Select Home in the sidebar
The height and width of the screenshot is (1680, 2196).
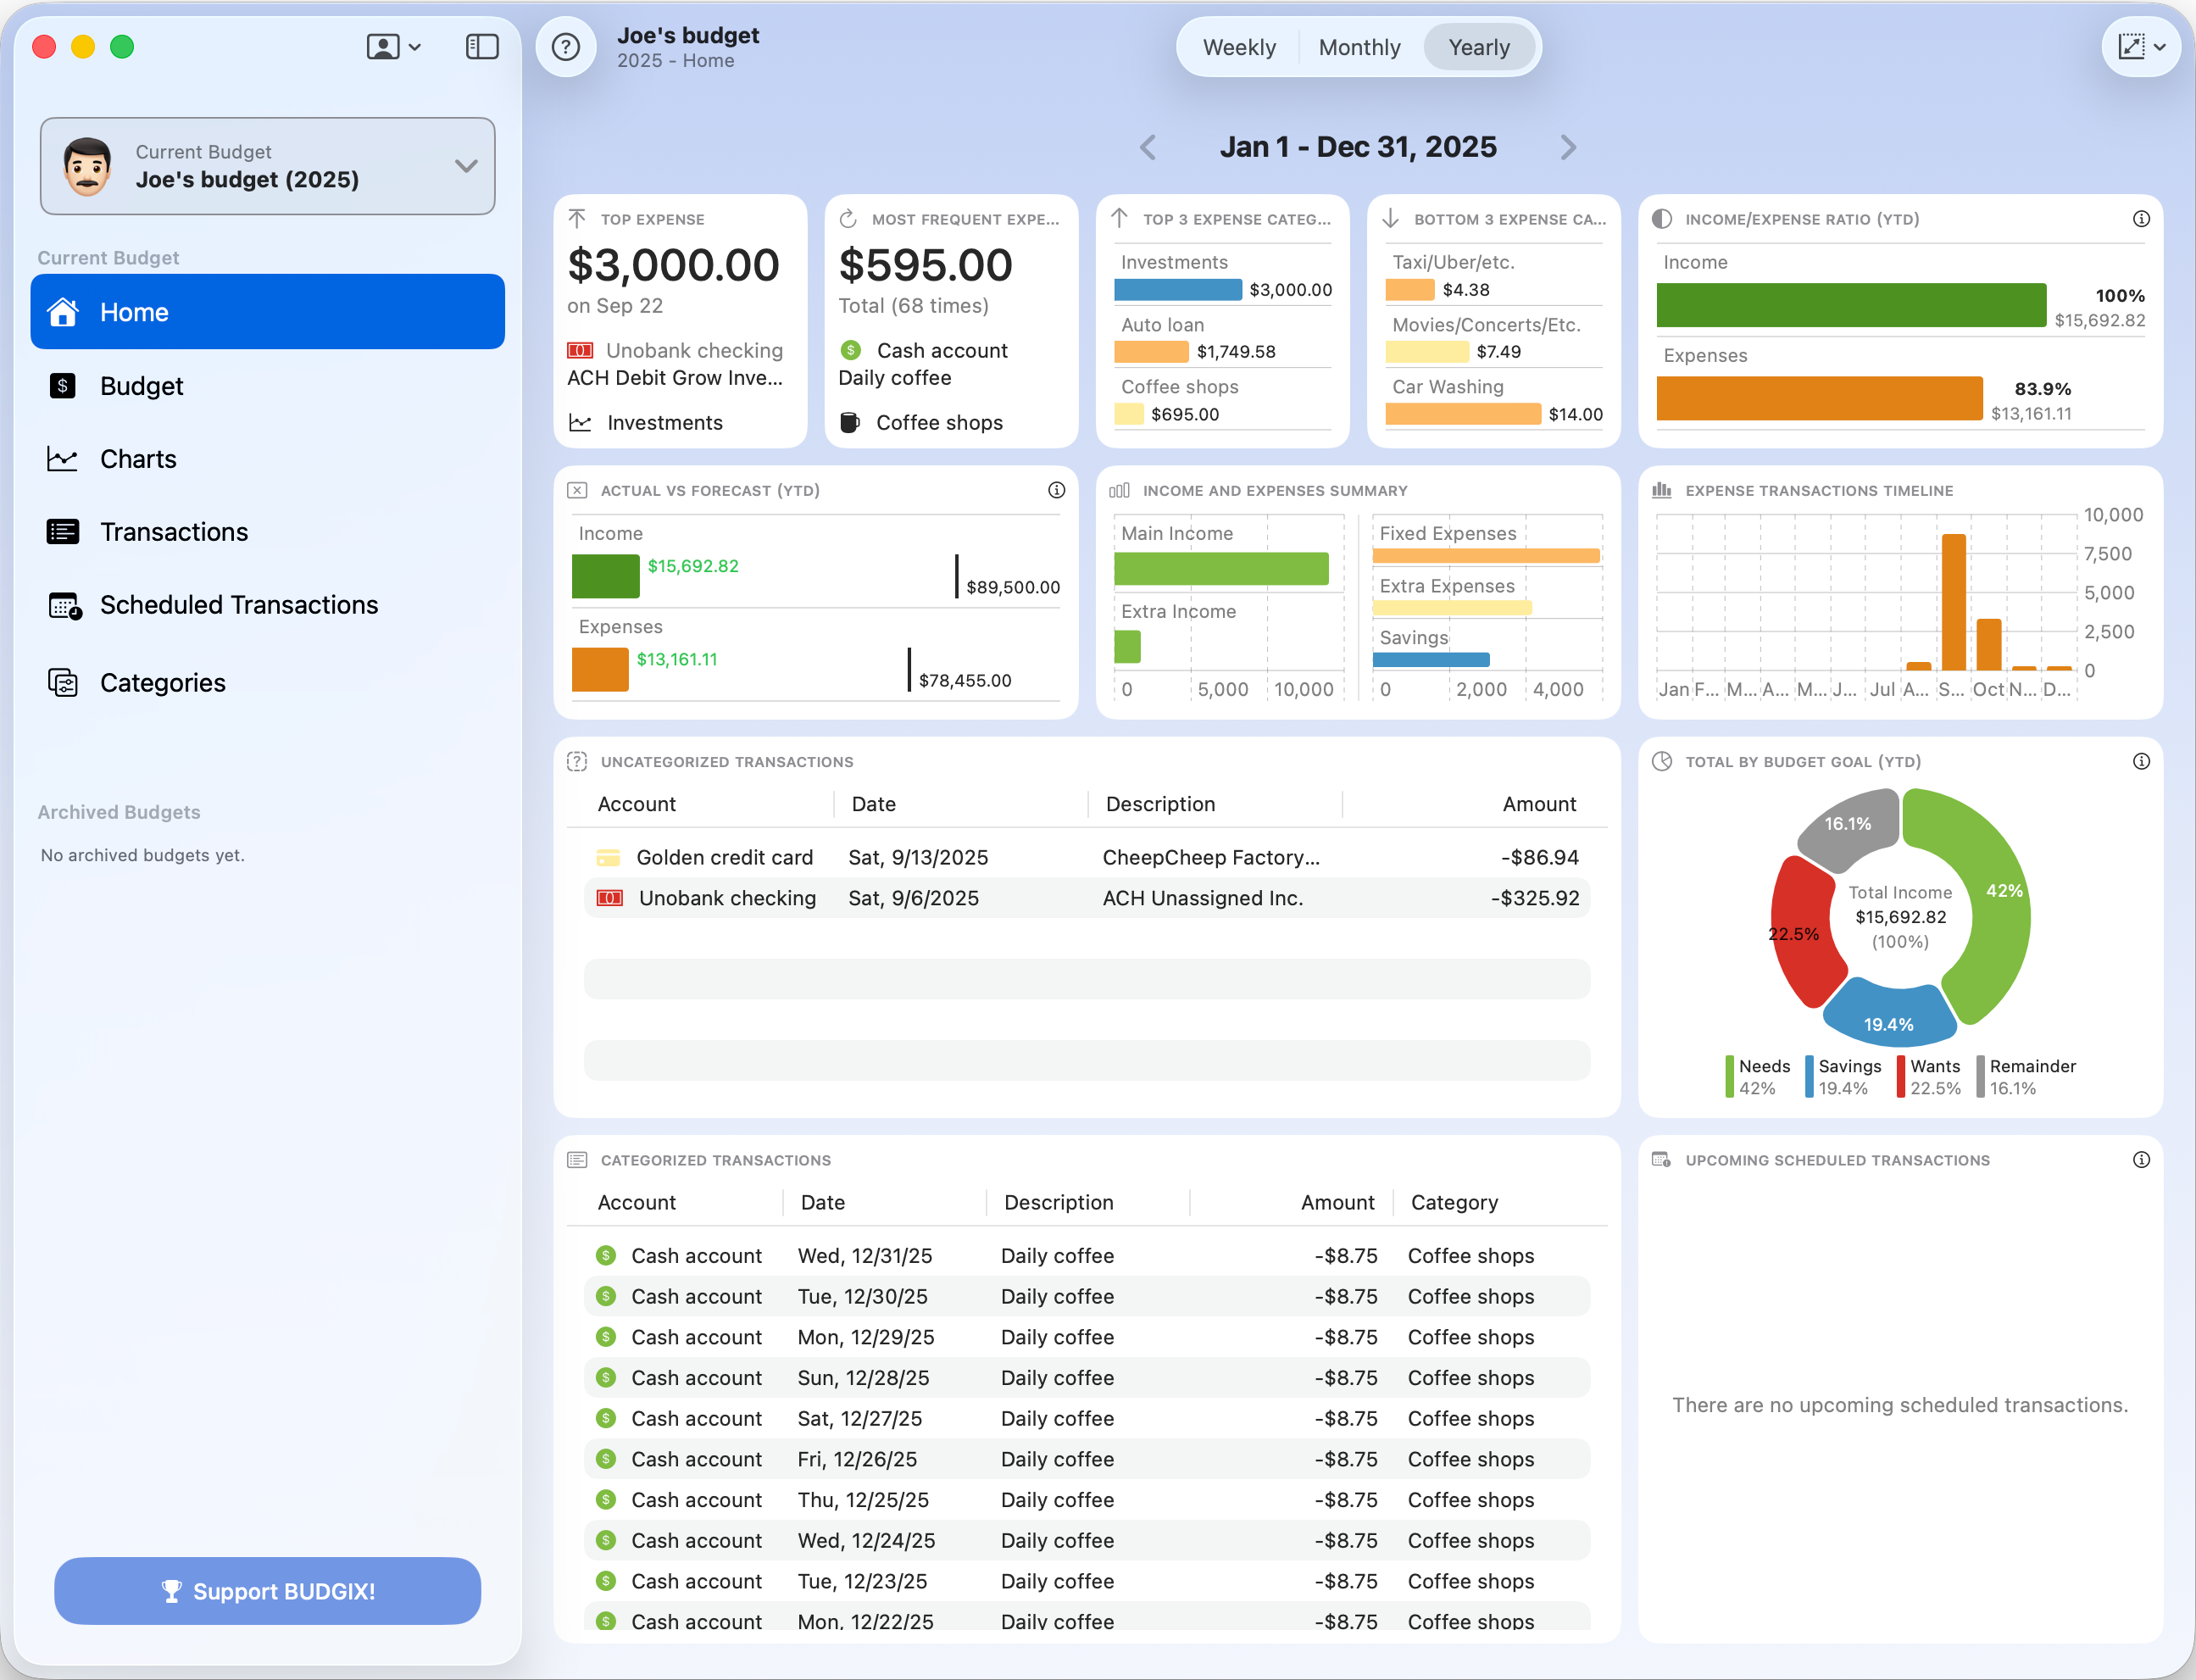click(267, 311)
